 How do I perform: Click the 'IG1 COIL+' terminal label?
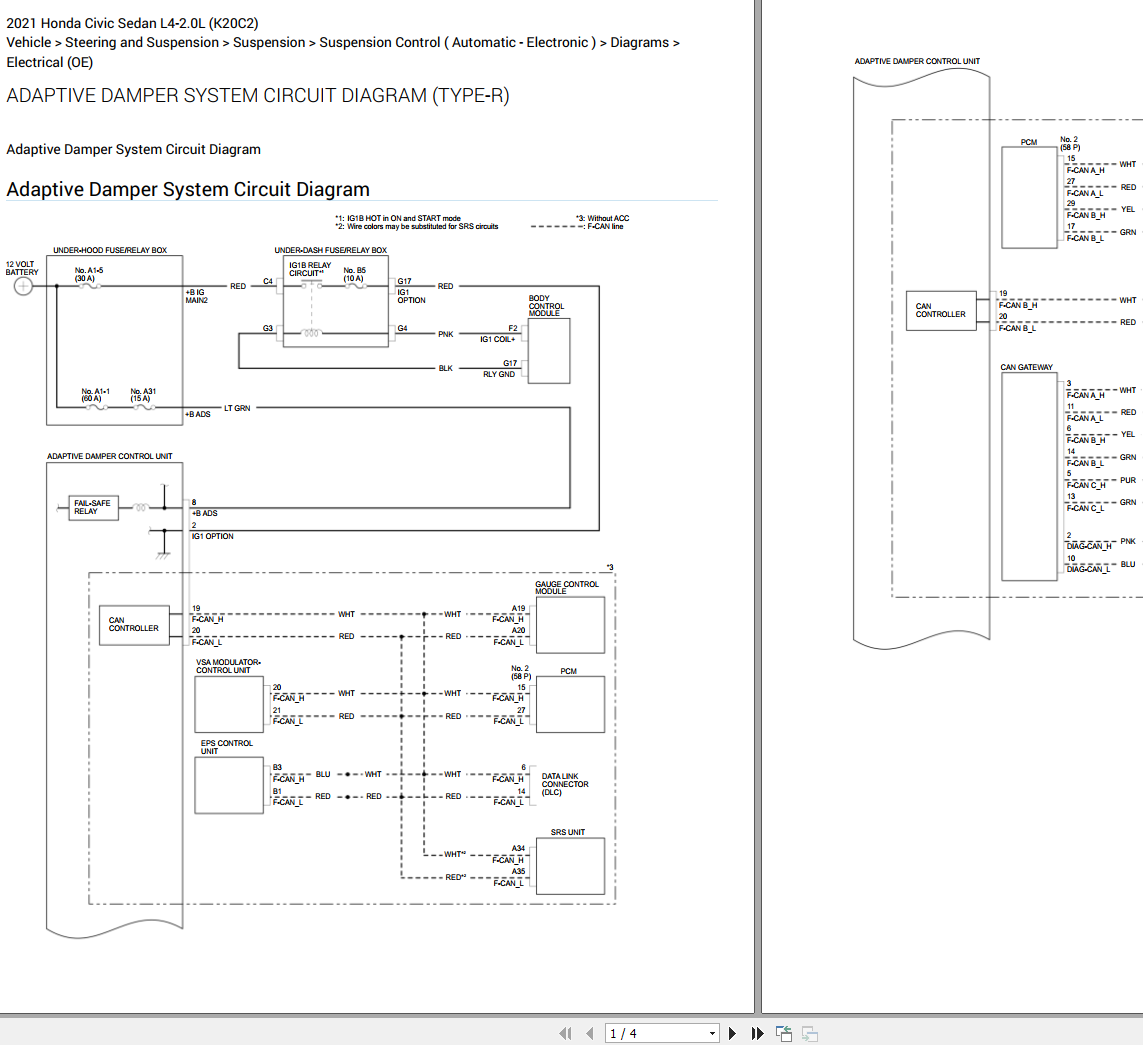point(498,339)
